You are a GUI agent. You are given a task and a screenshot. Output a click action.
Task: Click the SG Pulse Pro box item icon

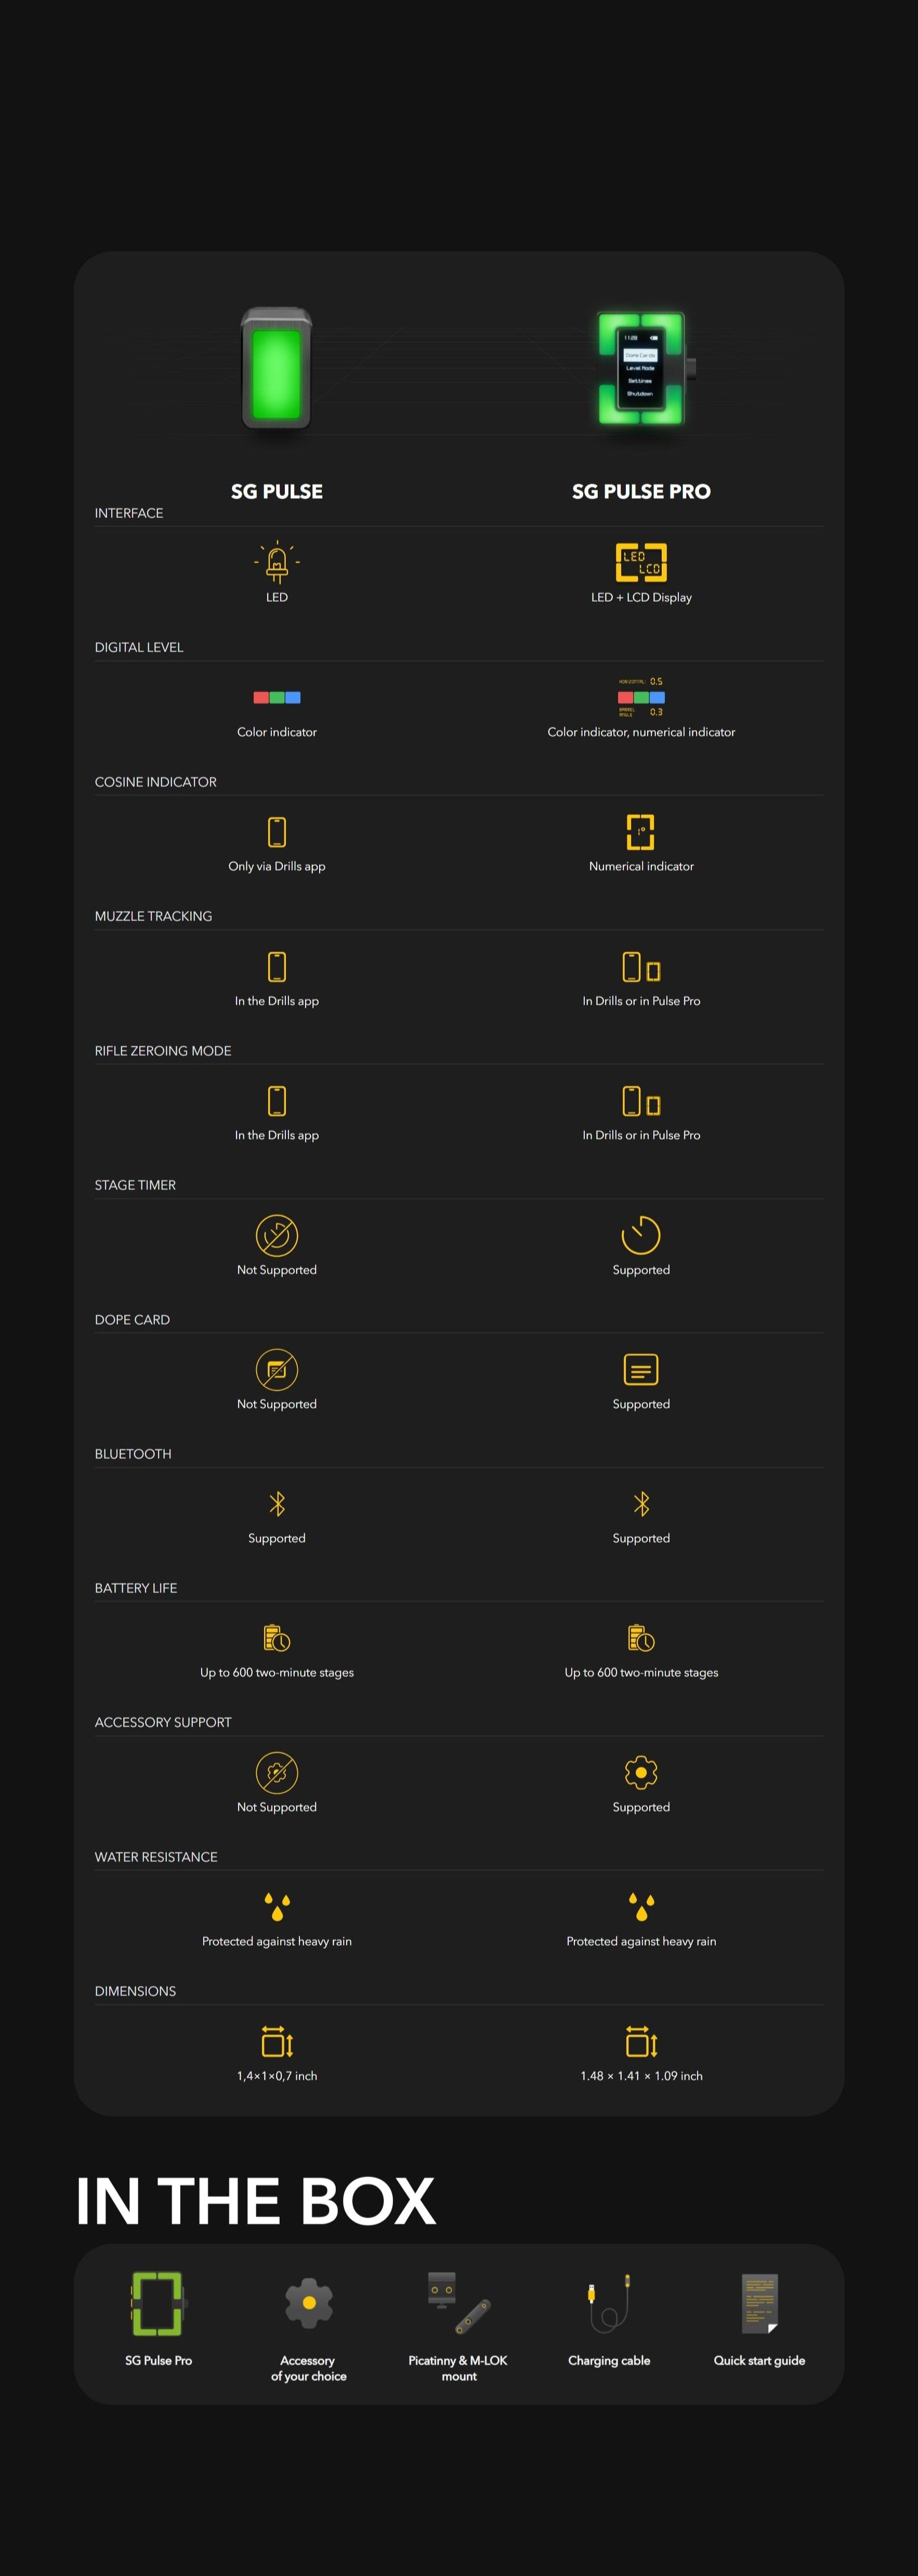coord(158,2303)
